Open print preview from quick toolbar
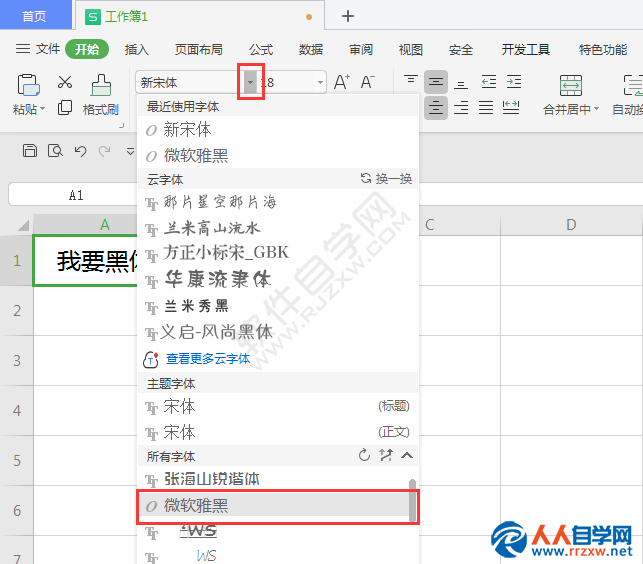 click(55, 151)
